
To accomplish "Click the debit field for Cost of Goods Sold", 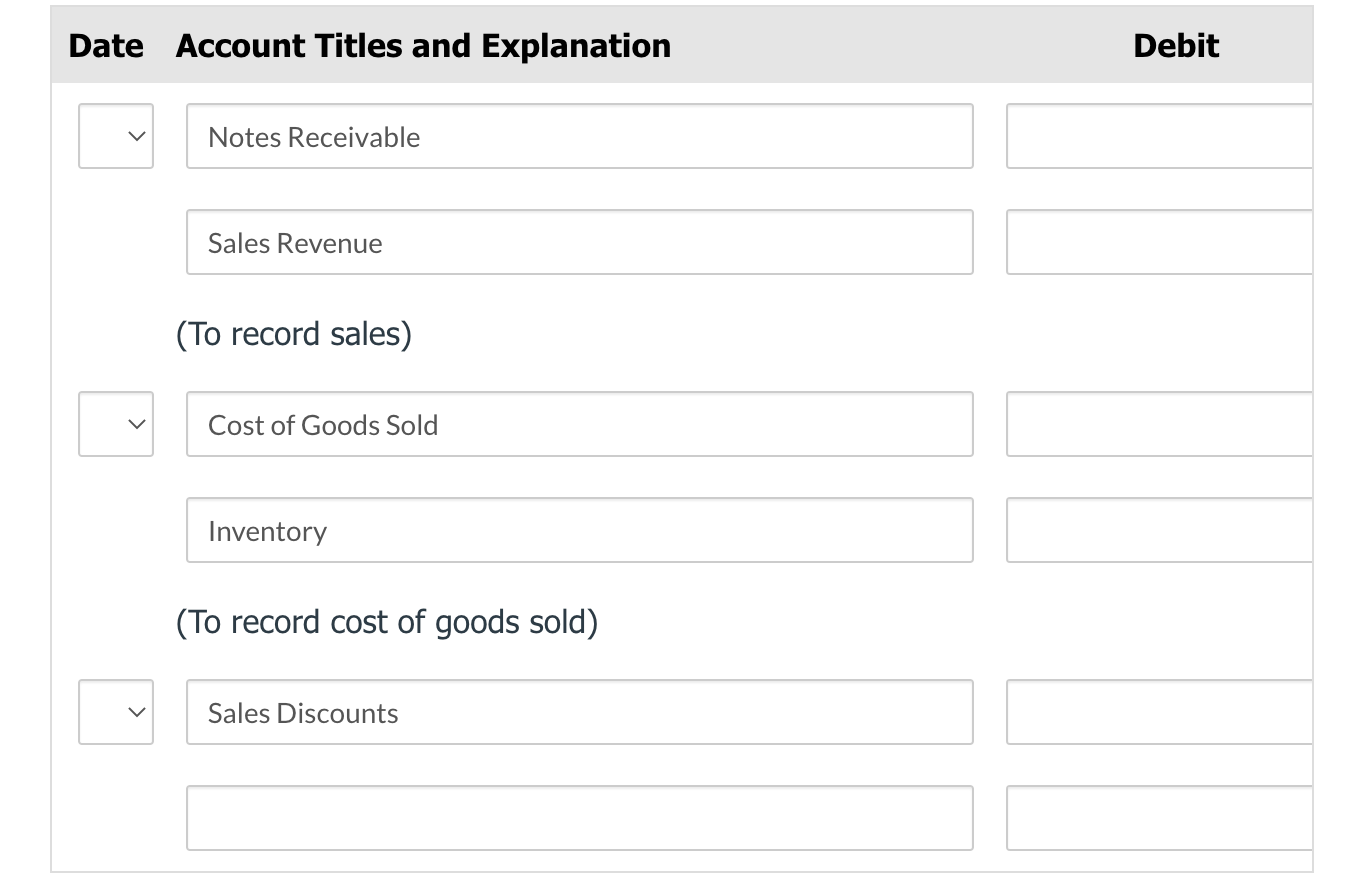I will pos(1158,424).
